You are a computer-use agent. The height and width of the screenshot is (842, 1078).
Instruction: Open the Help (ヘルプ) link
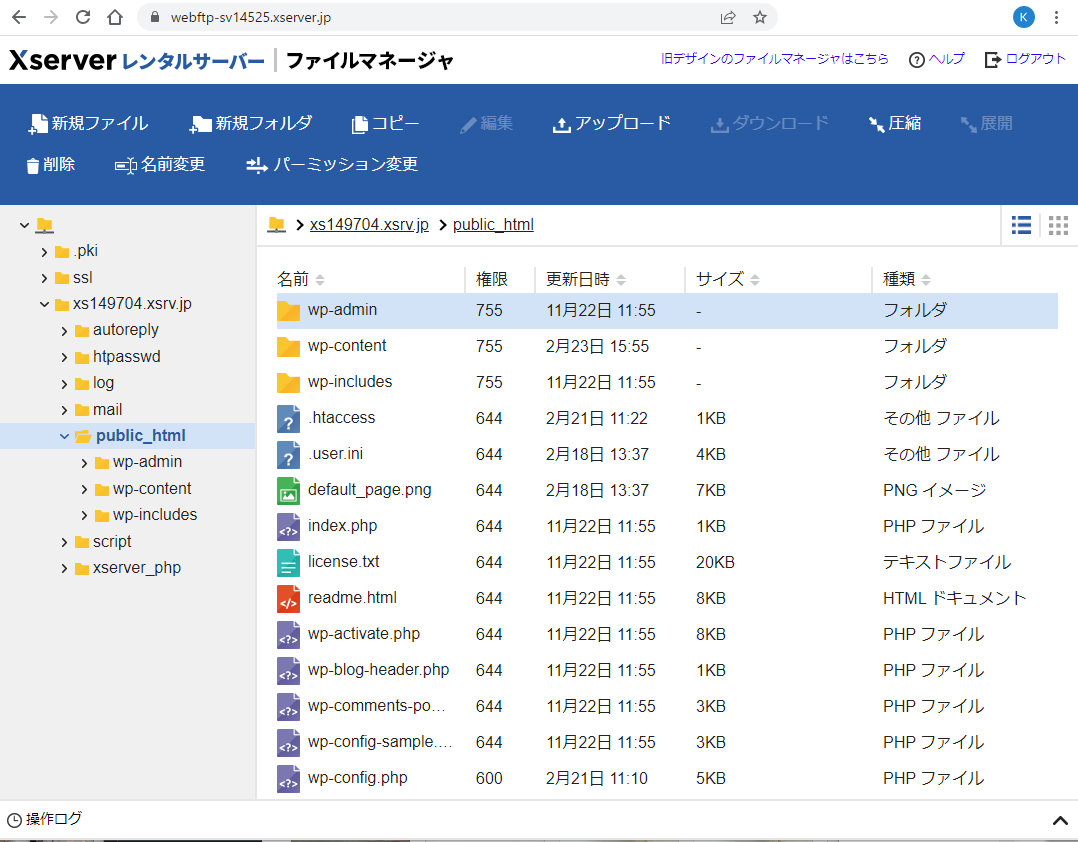(937, 59)
